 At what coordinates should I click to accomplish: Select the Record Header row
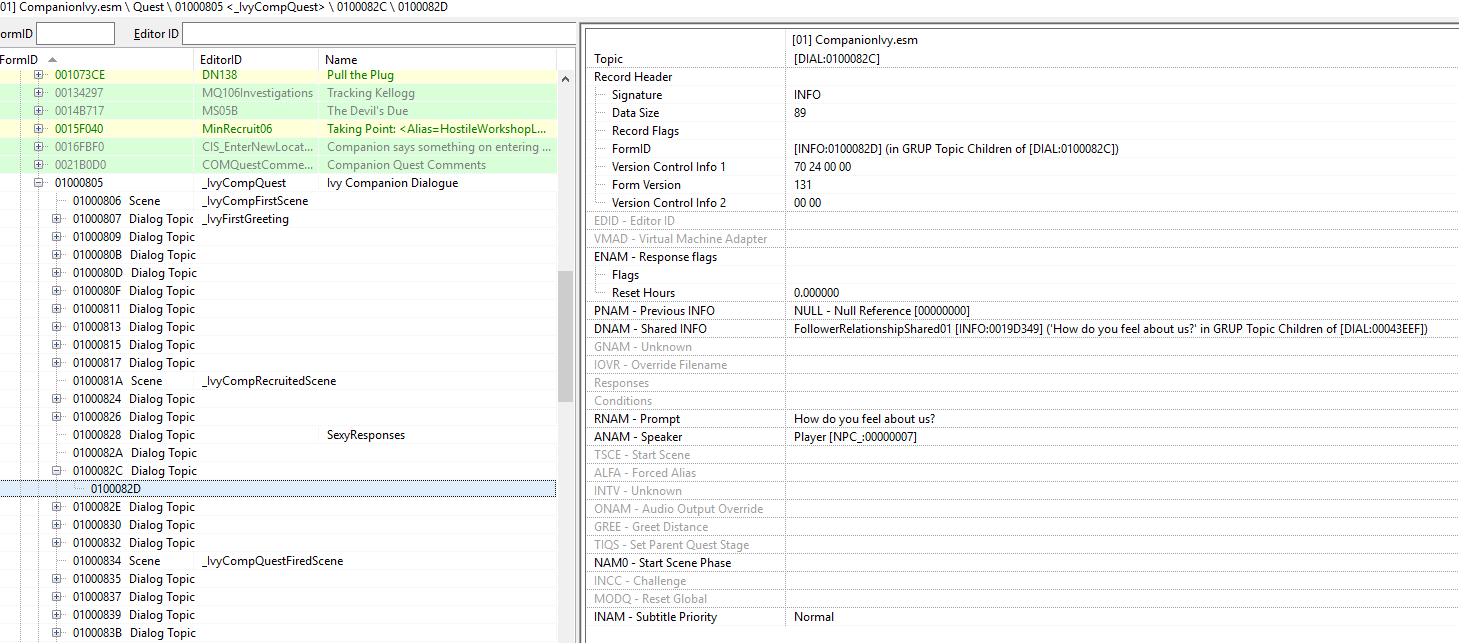pyautogui.click(x=1022, y=77)
